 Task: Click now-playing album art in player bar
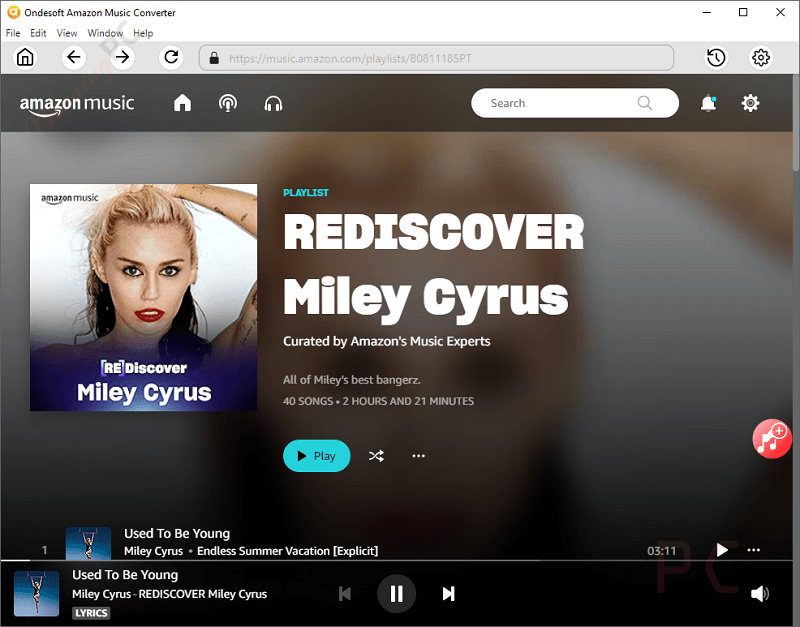coord(36,594)
